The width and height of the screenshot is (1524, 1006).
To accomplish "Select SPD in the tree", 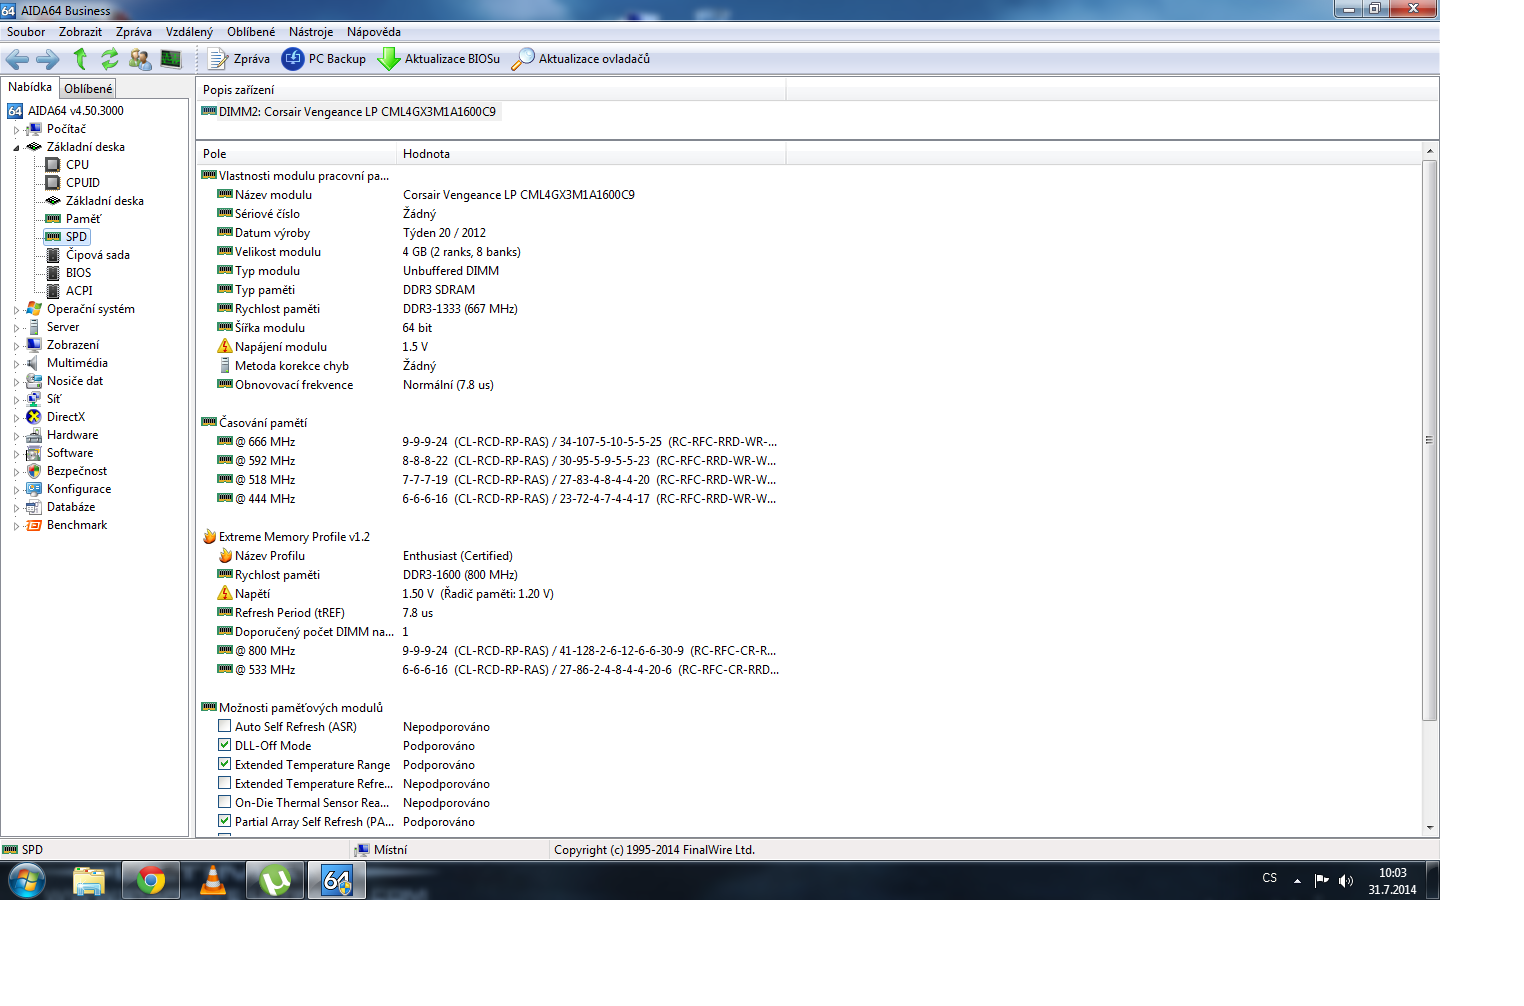I will [76, 237].
